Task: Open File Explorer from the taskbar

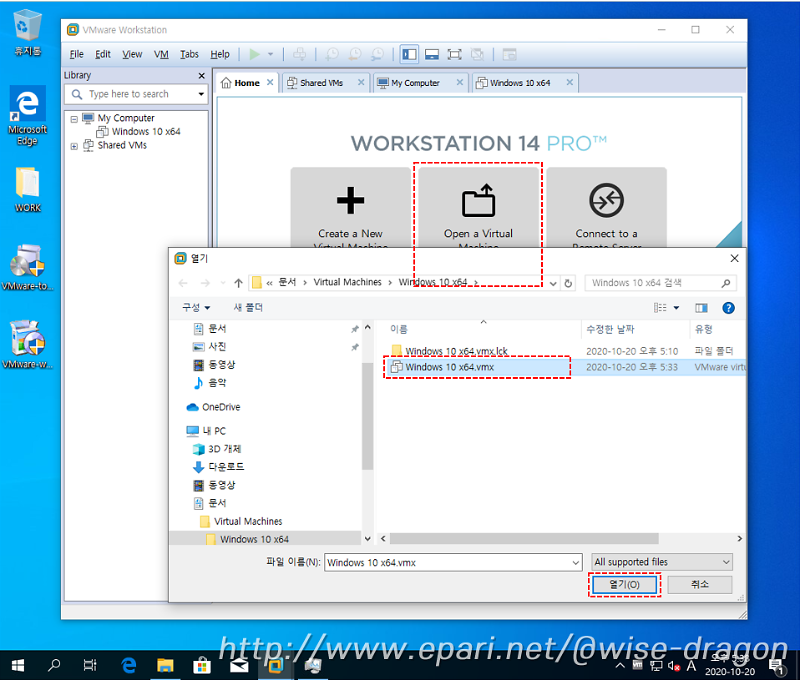Action: click(165, 665)
